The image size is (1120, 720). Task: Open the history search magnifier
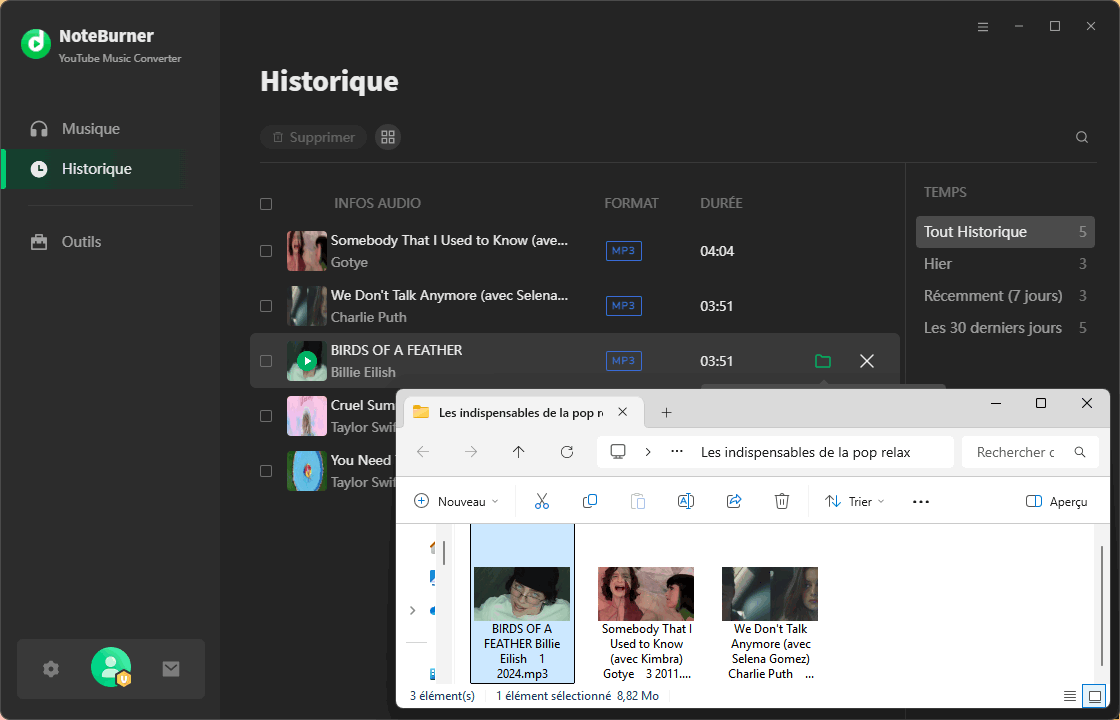tap(1081, 137)
